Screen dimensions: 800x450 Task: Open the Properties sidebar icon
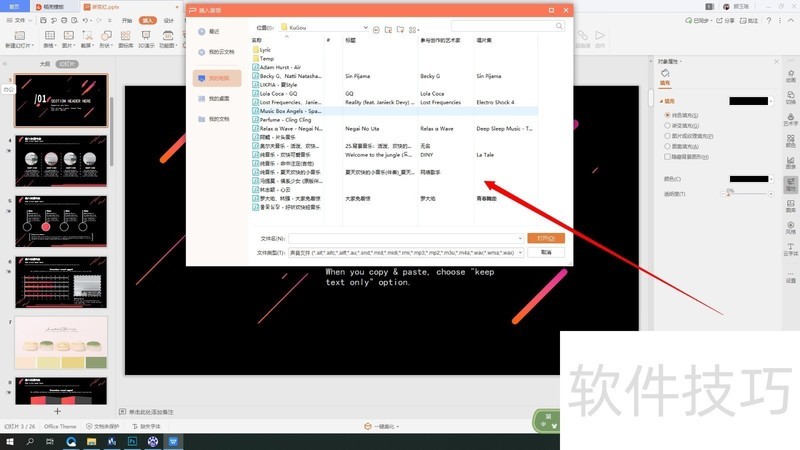pyautogui.click(x=790, y=184)
